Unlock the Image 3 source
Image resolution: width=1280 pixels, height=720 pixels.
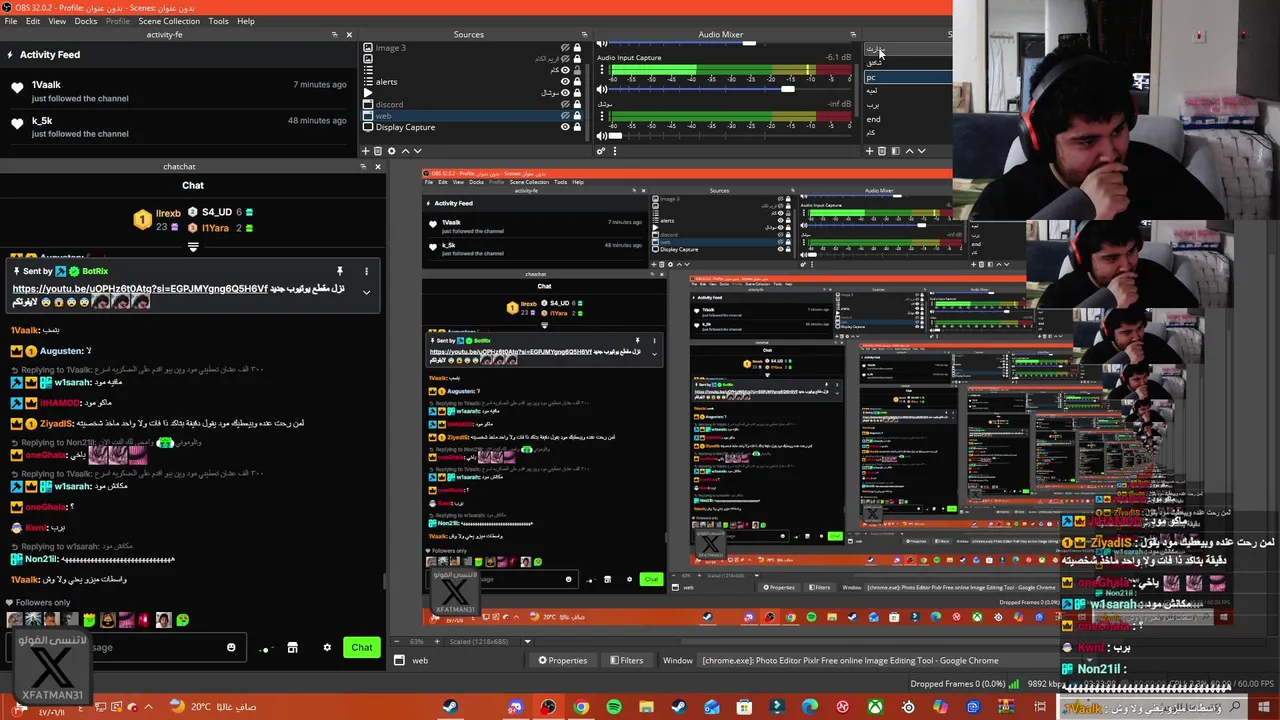click(x=577, y=48)
